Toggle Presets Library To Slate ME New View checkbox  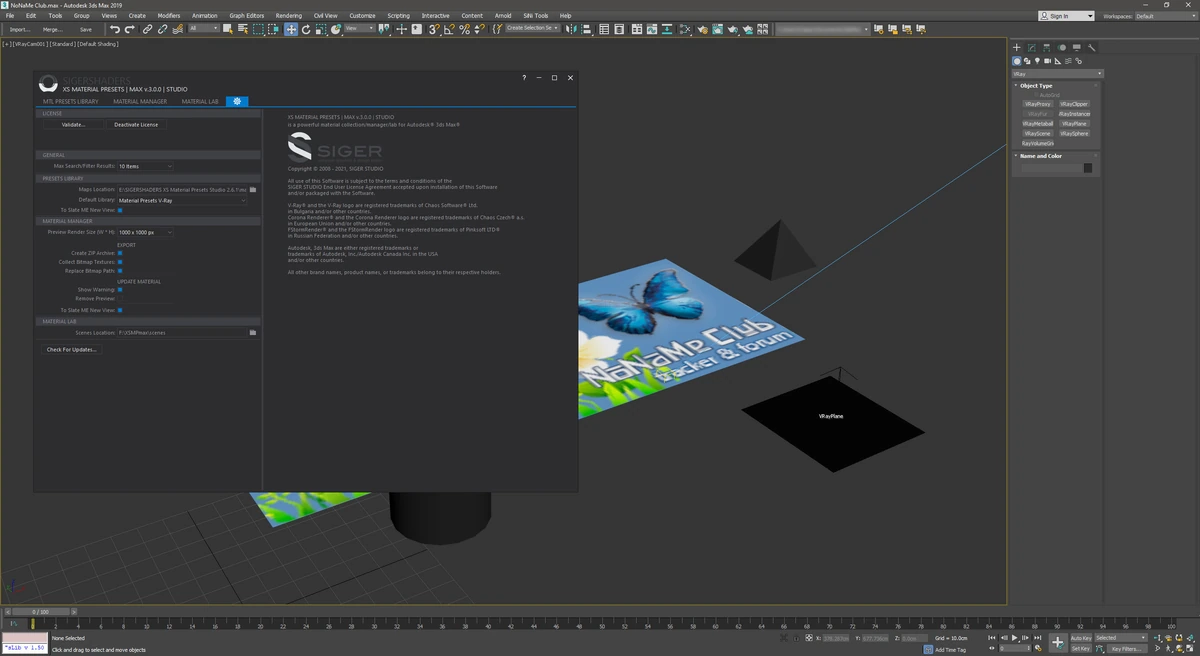click(x=120, y=210)
